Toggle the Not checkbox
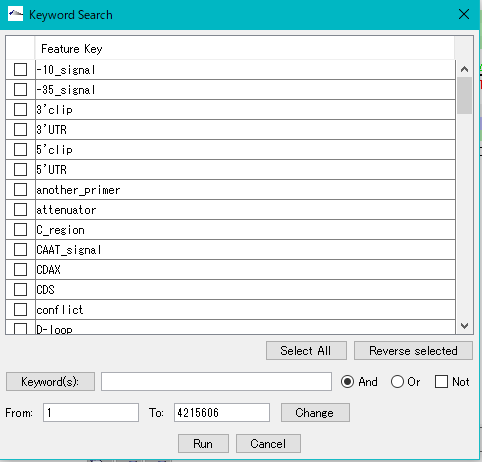 click(441, 382)
